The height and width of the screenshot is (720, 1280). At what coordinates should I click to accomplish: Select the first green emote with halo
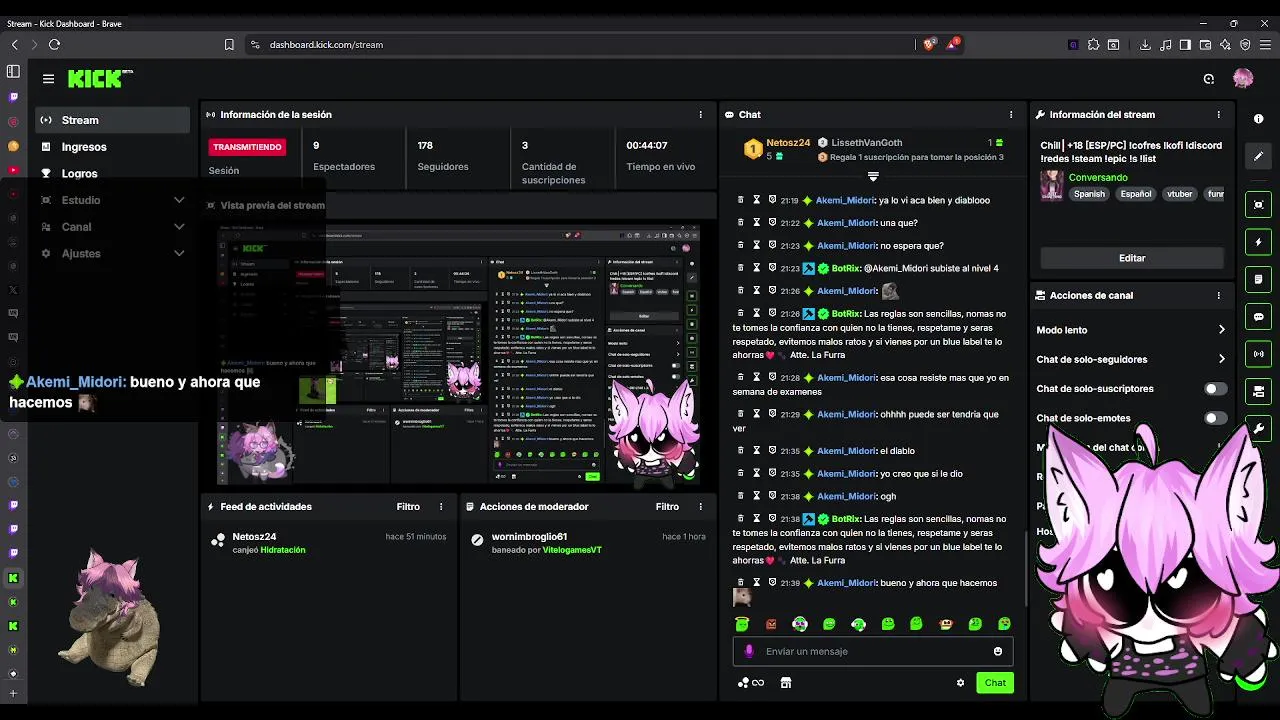coord(742,623)
